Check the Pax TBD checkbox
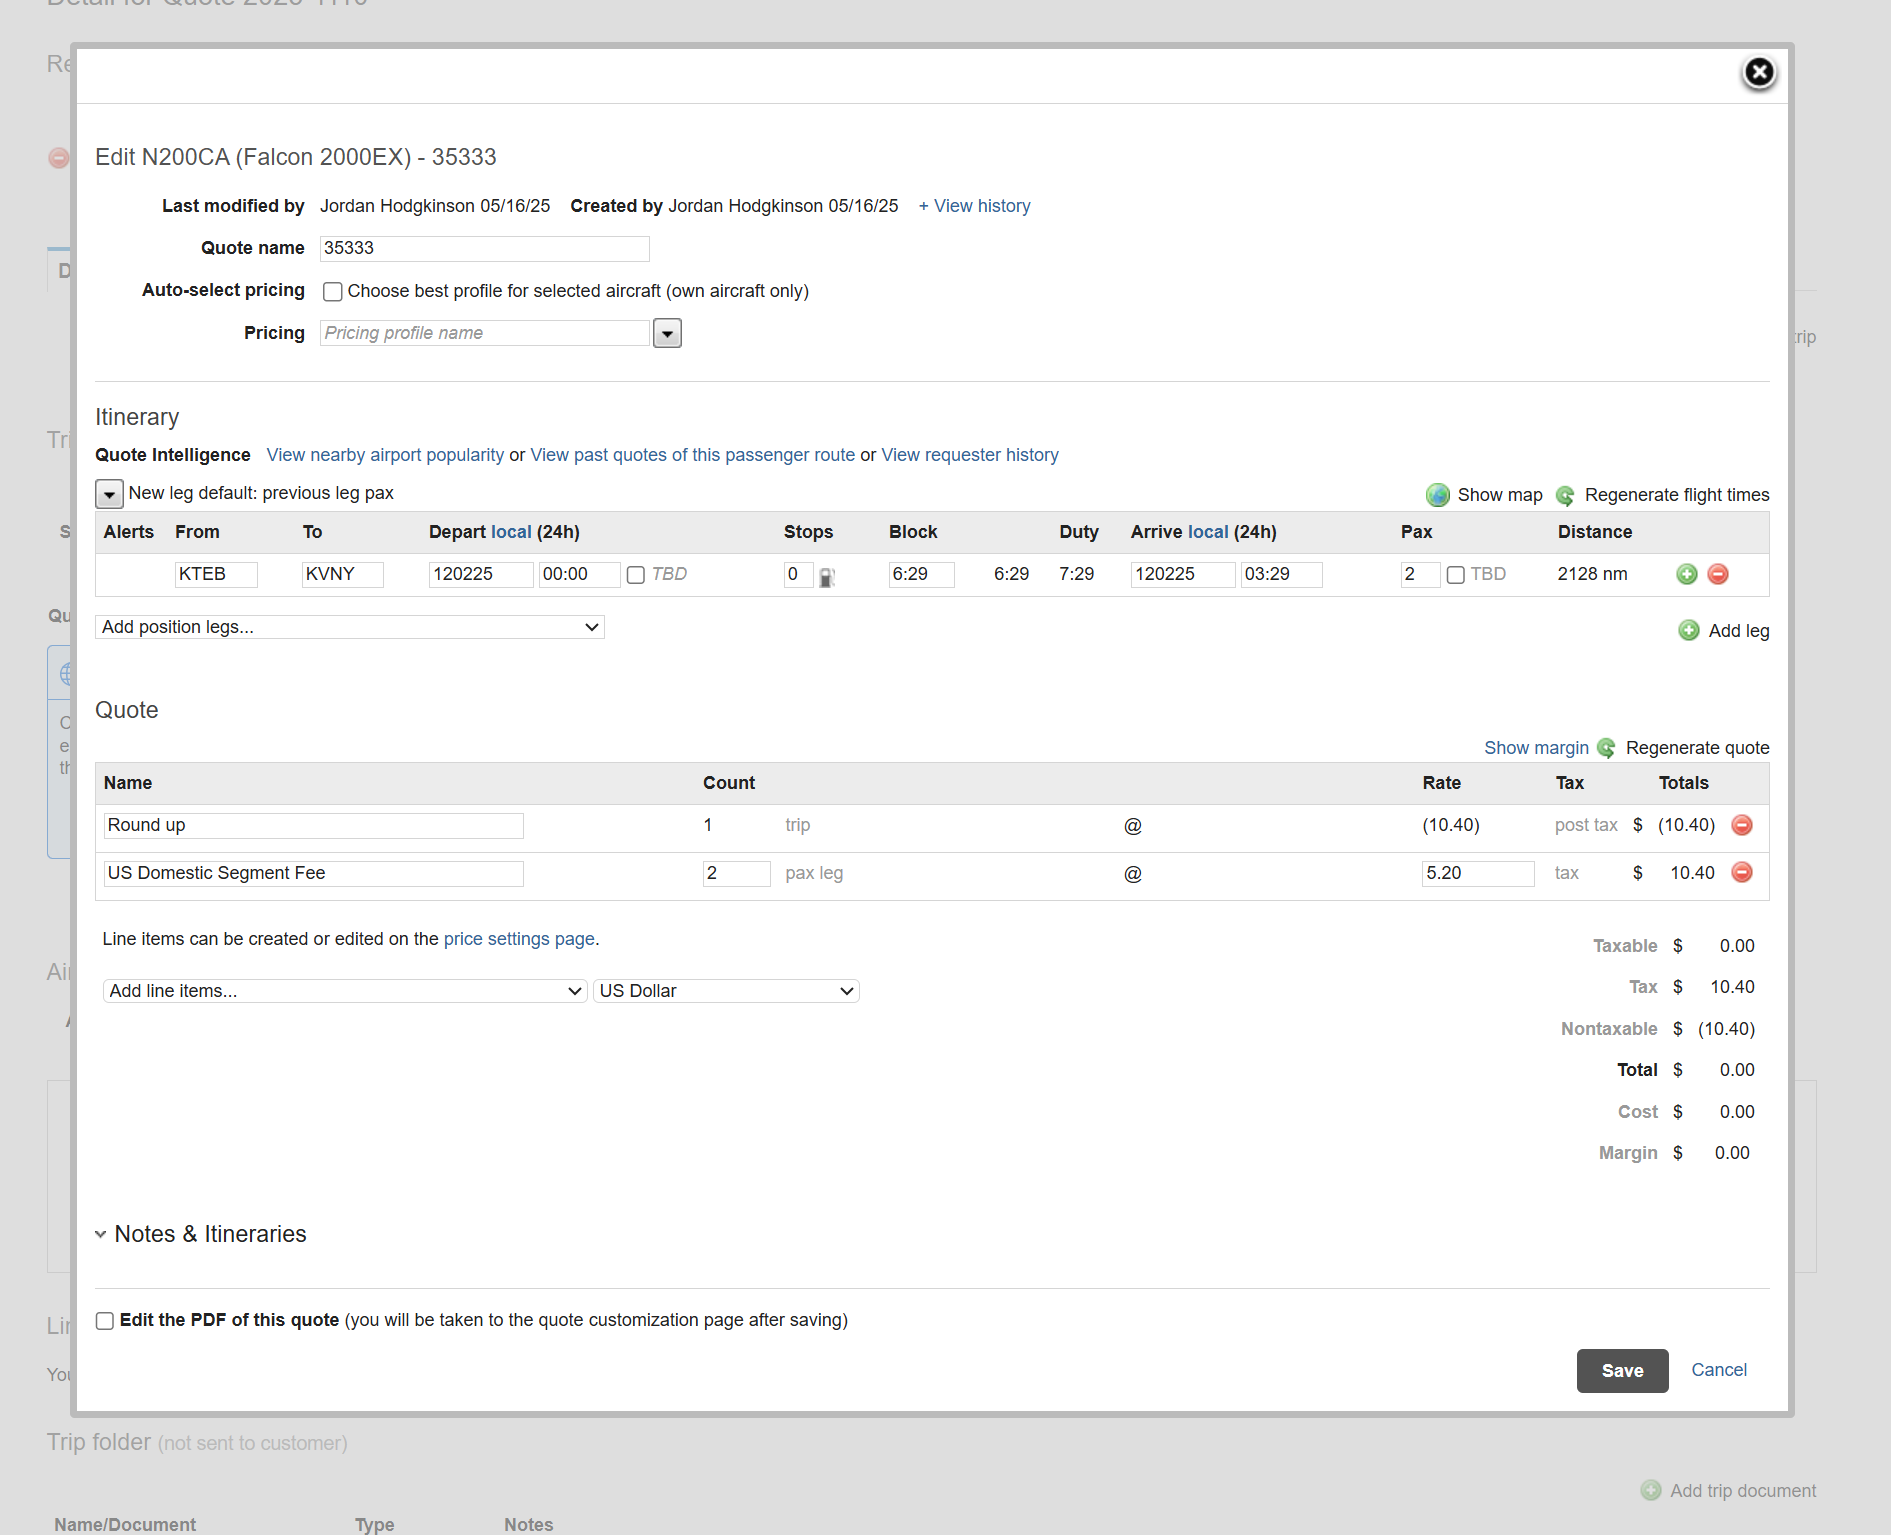 pos(1456,575)
